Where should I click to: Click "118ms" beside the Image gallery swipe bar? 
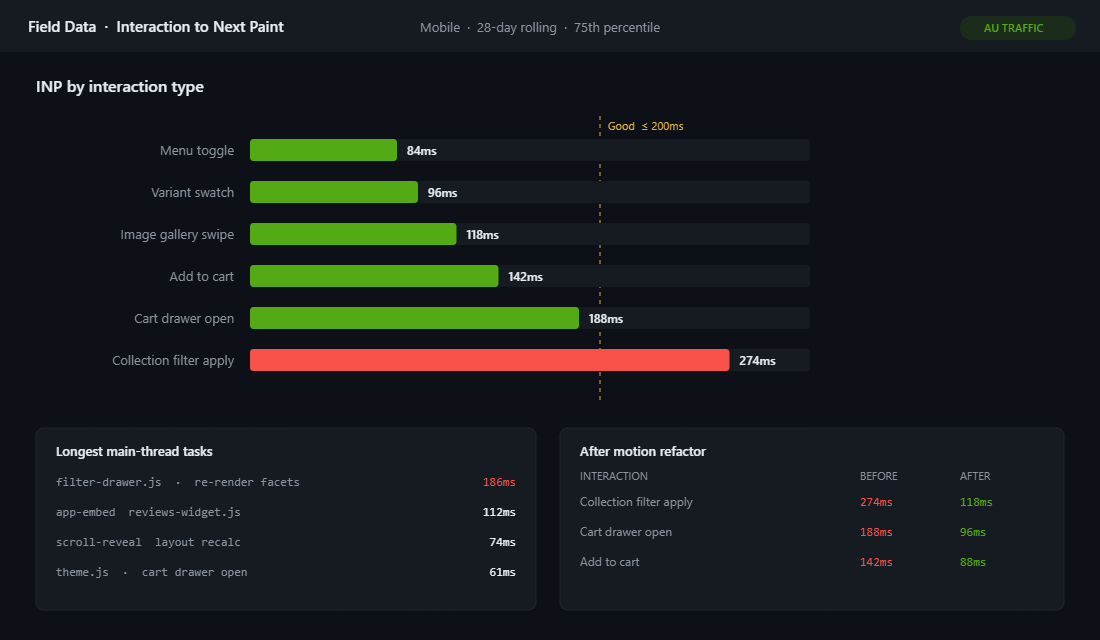point(483,235)
